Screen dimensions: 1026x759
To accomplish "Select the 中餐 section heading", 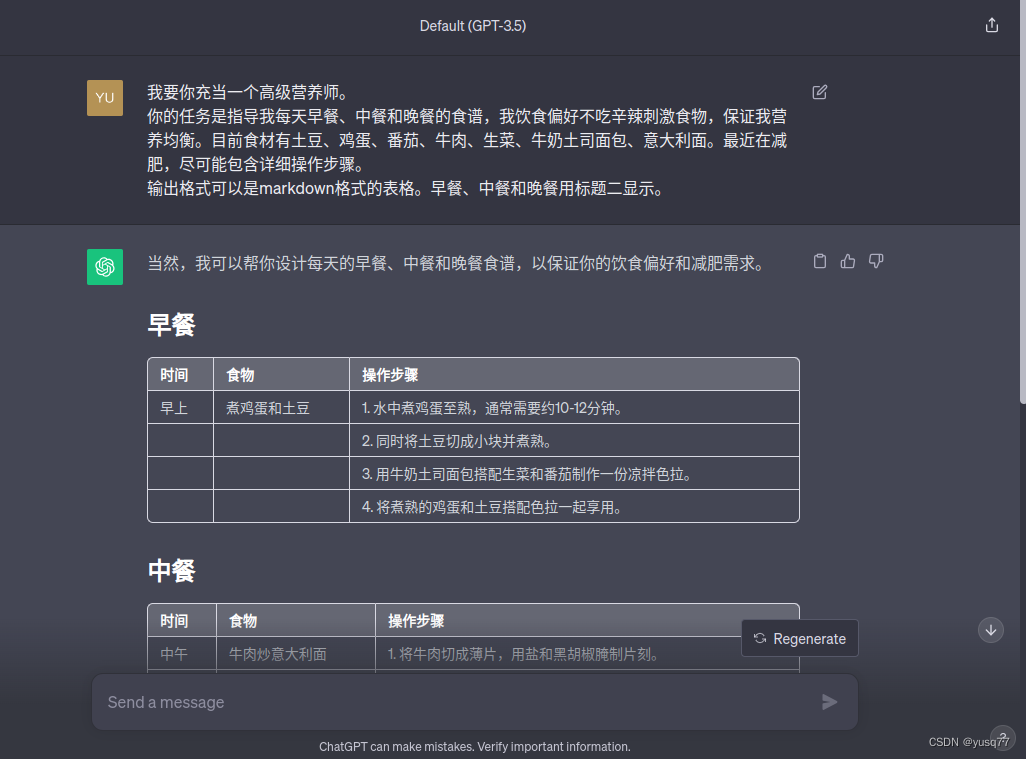I will click(x=170, y=570).
